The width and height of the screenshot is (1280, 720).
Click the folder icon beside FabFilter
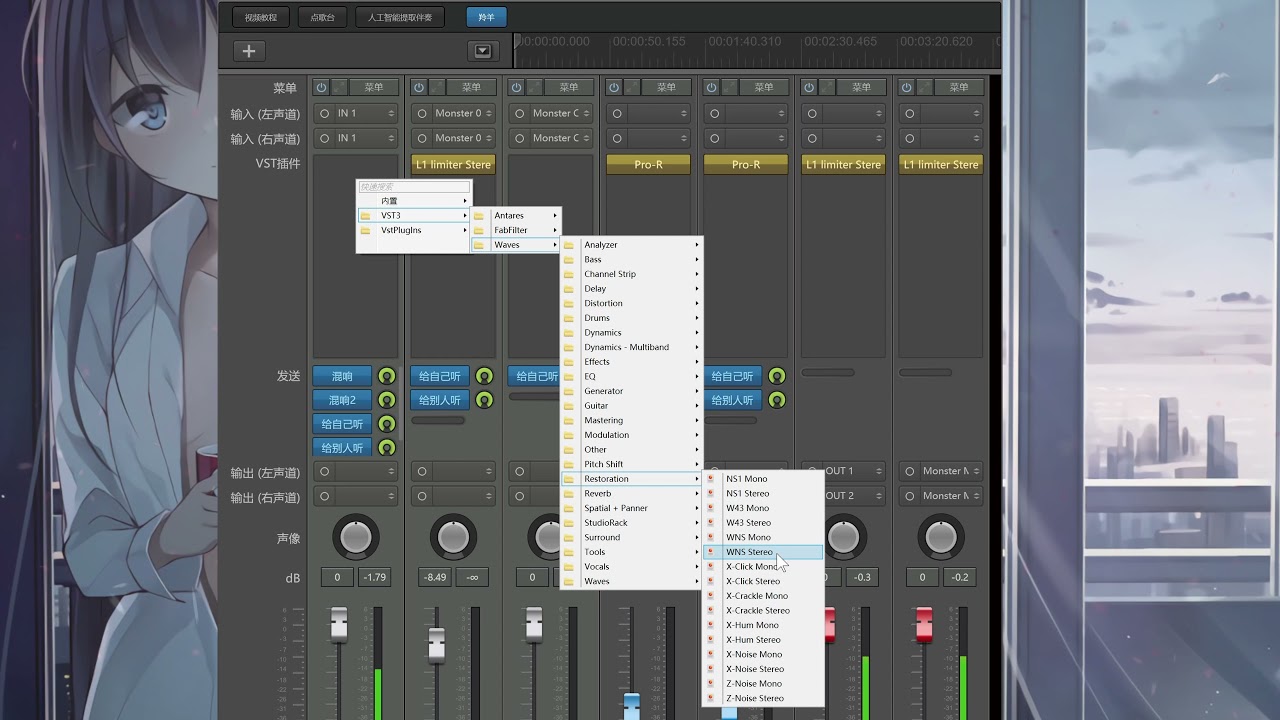[x=478, y=230]
